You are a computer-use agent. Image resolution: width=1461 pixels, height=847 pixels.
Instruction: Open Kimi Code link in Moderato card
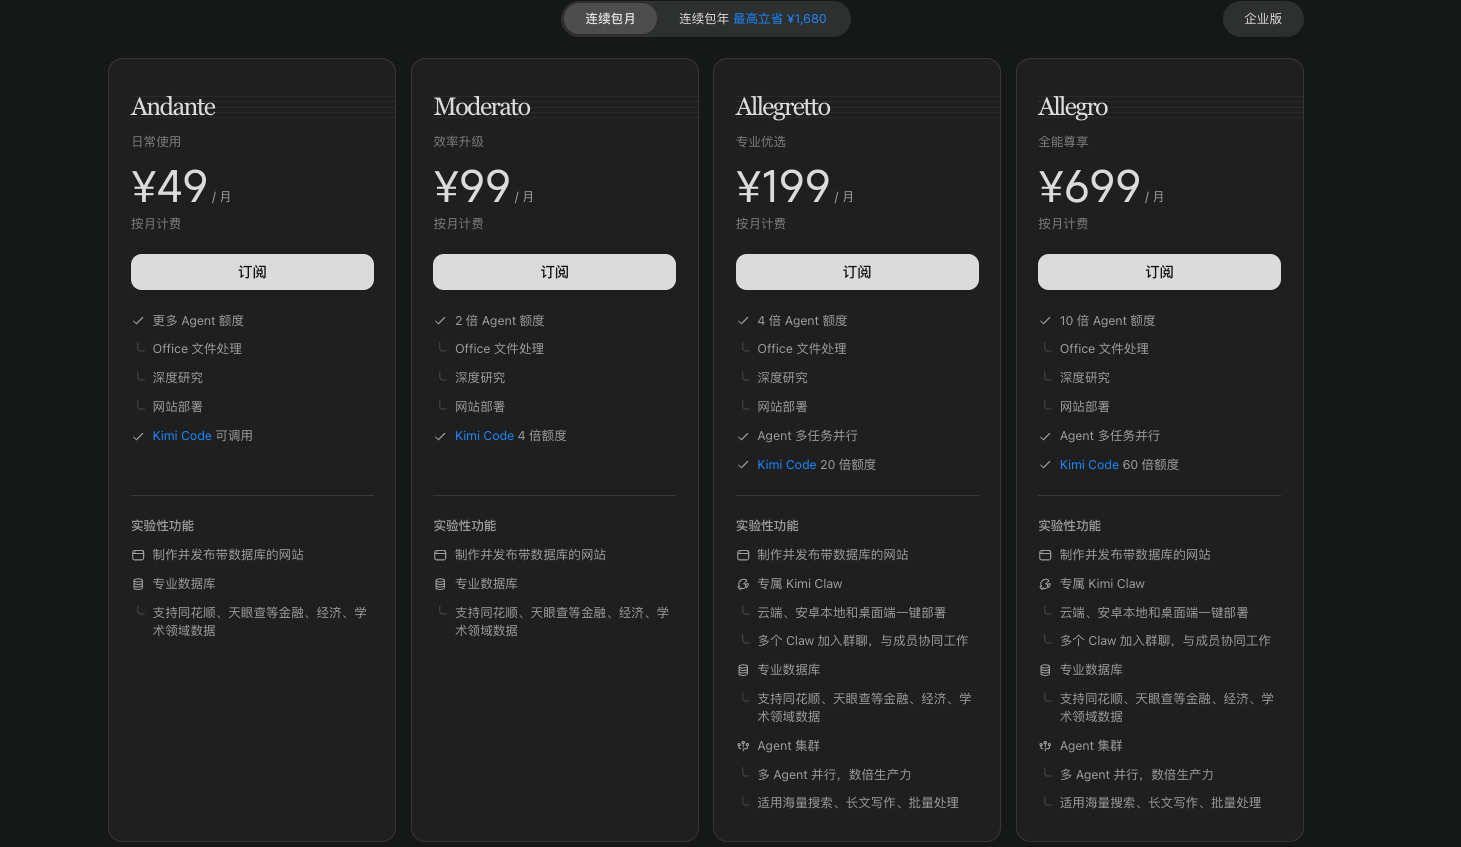[x=484, y=436]
